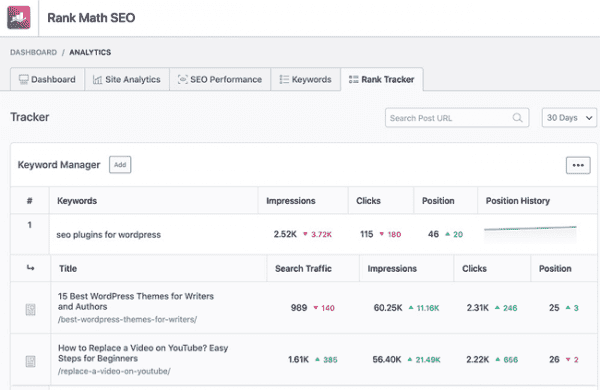Image resolution: width=600 pixels, height=390 pixels.
Task: Click the post table Position header
Action: point(555,269)
